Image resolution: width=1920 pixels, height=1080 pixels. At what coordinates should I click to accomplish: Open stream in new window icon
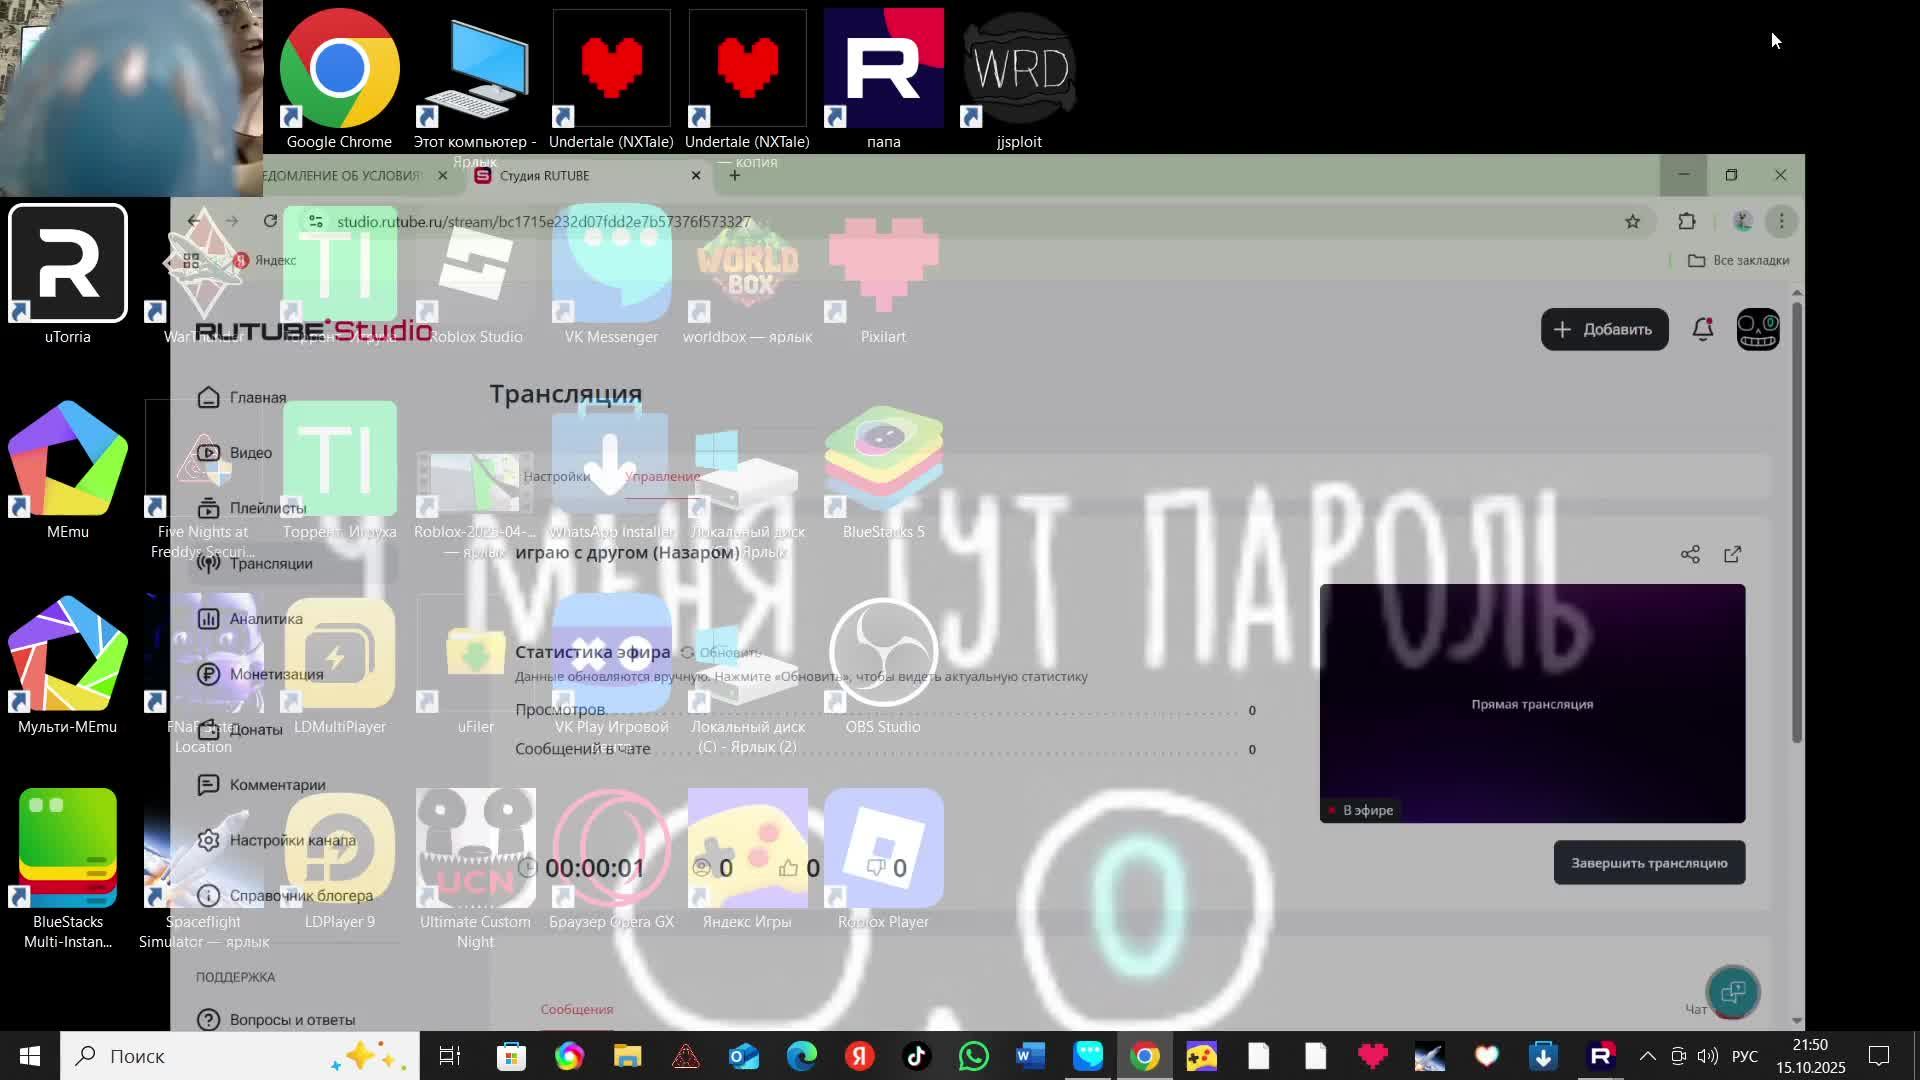[x=1733, y=554]
